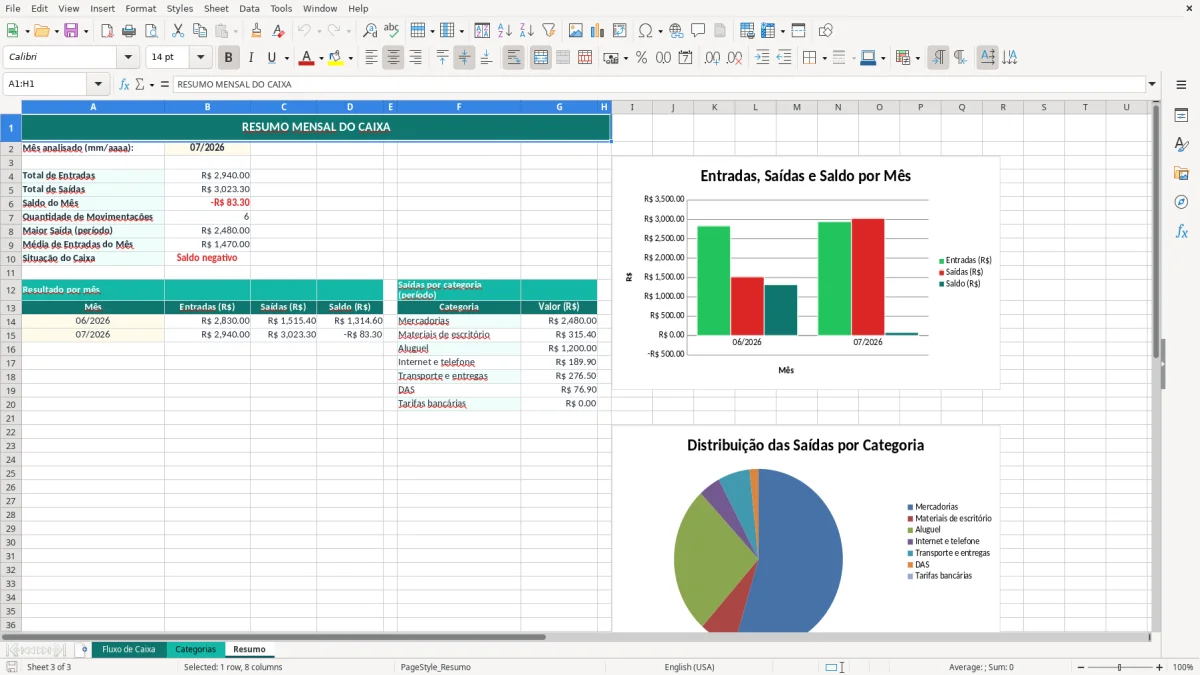Insert hyperlink globe icon

676,31
